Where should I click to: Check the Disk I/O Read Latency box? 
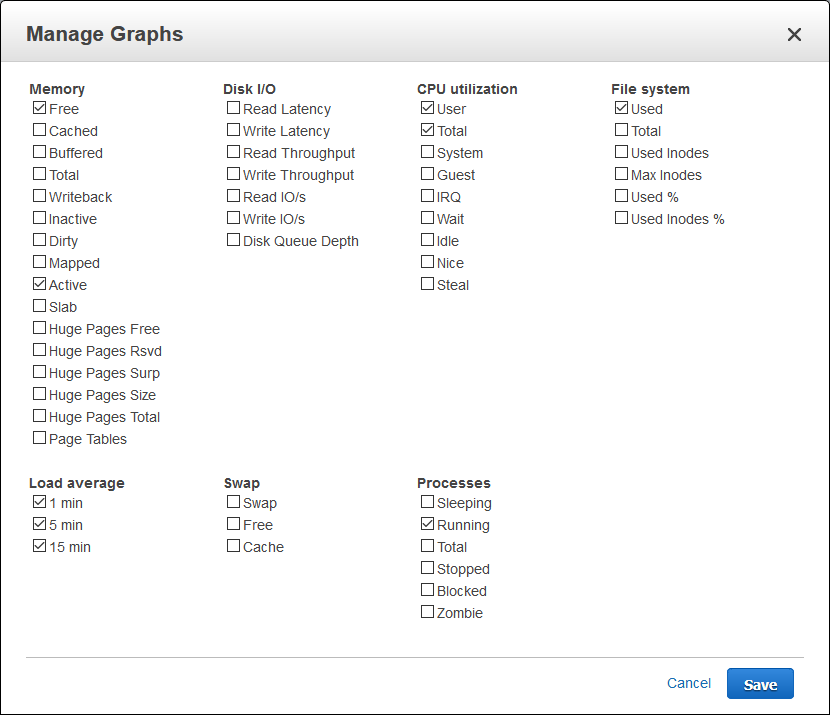point(233,108)
